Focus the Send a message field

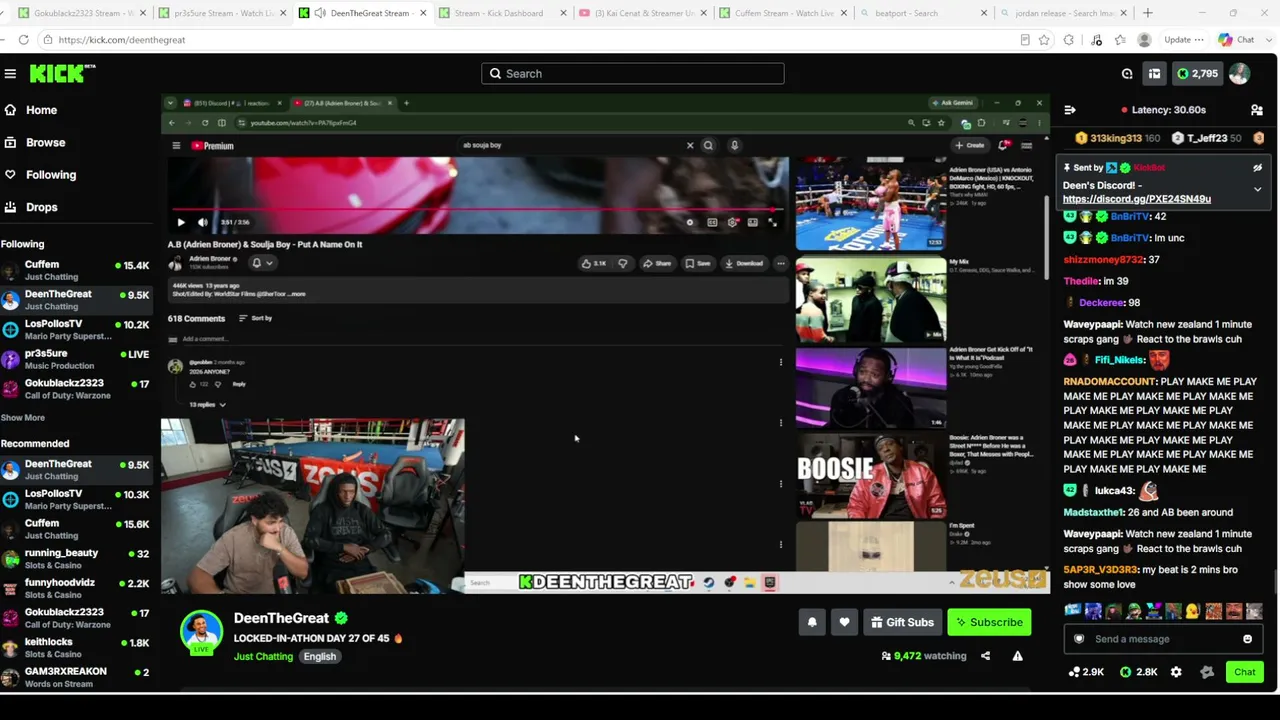[x=1163, y=639]
